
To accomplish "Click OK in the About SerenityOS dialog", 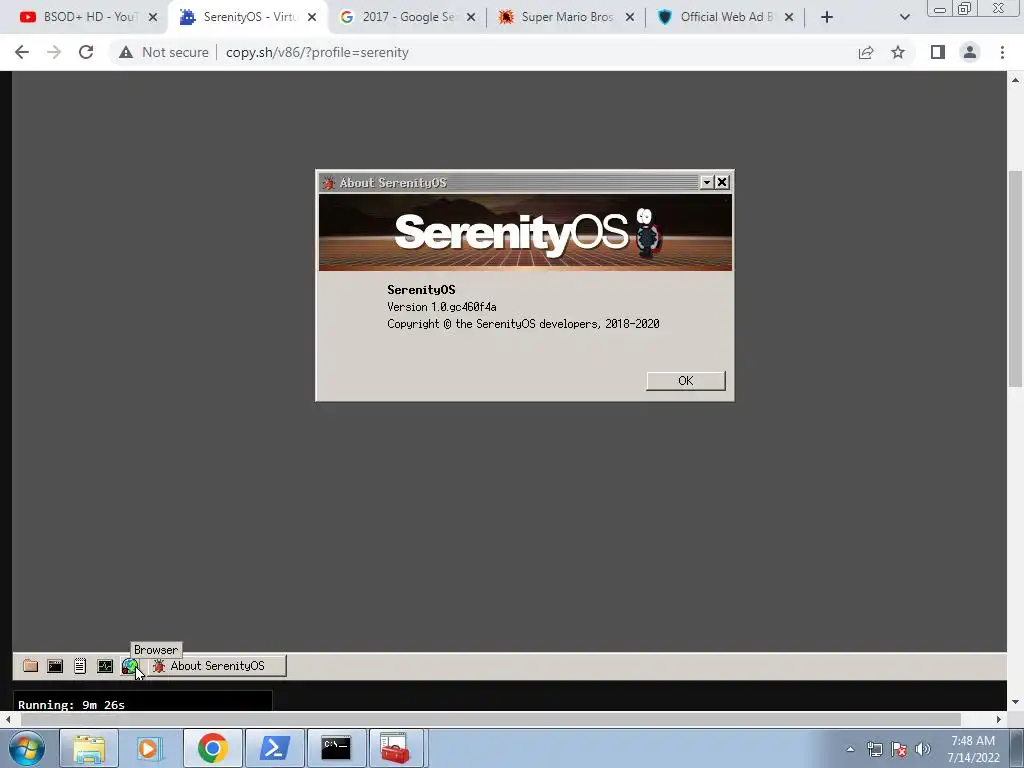I will 686,381.
